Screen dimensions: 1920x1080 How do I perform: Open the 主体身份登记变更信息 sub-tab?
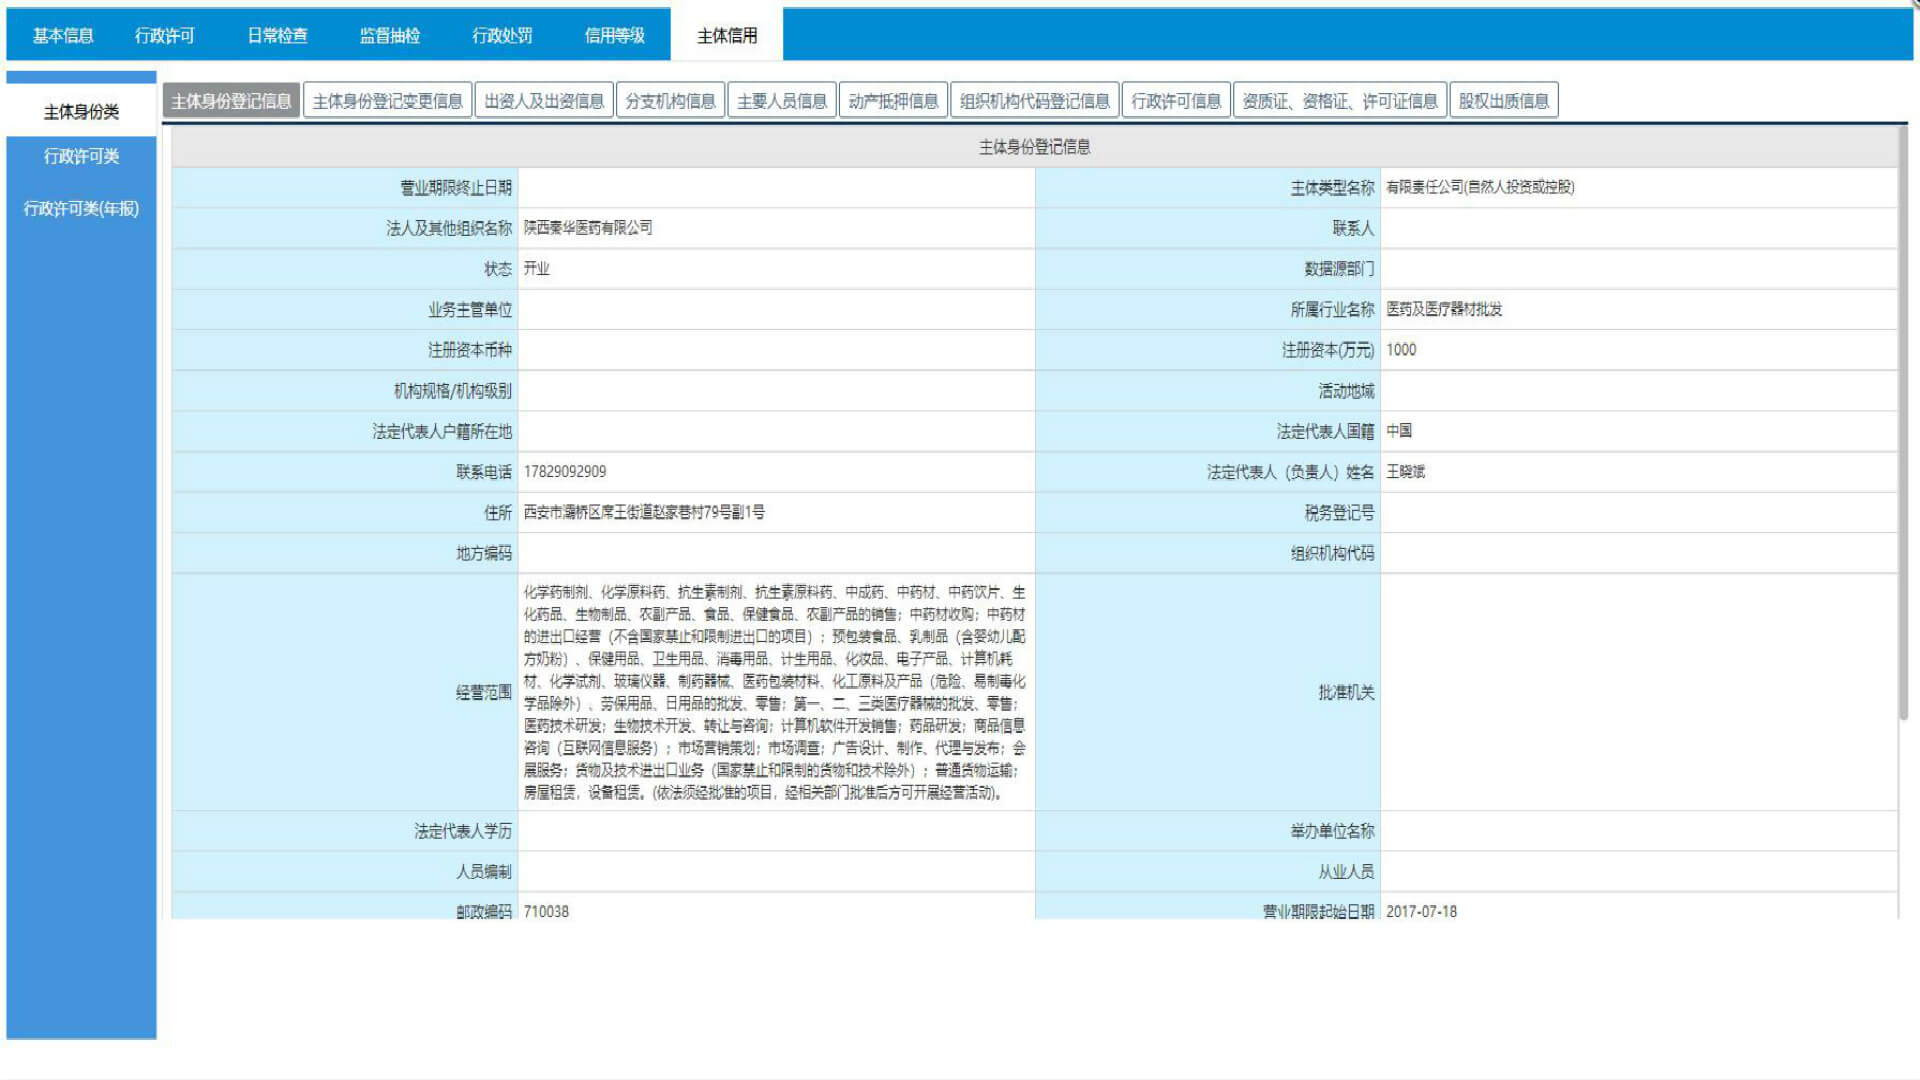pyautogui.click(x=387, y=101)
